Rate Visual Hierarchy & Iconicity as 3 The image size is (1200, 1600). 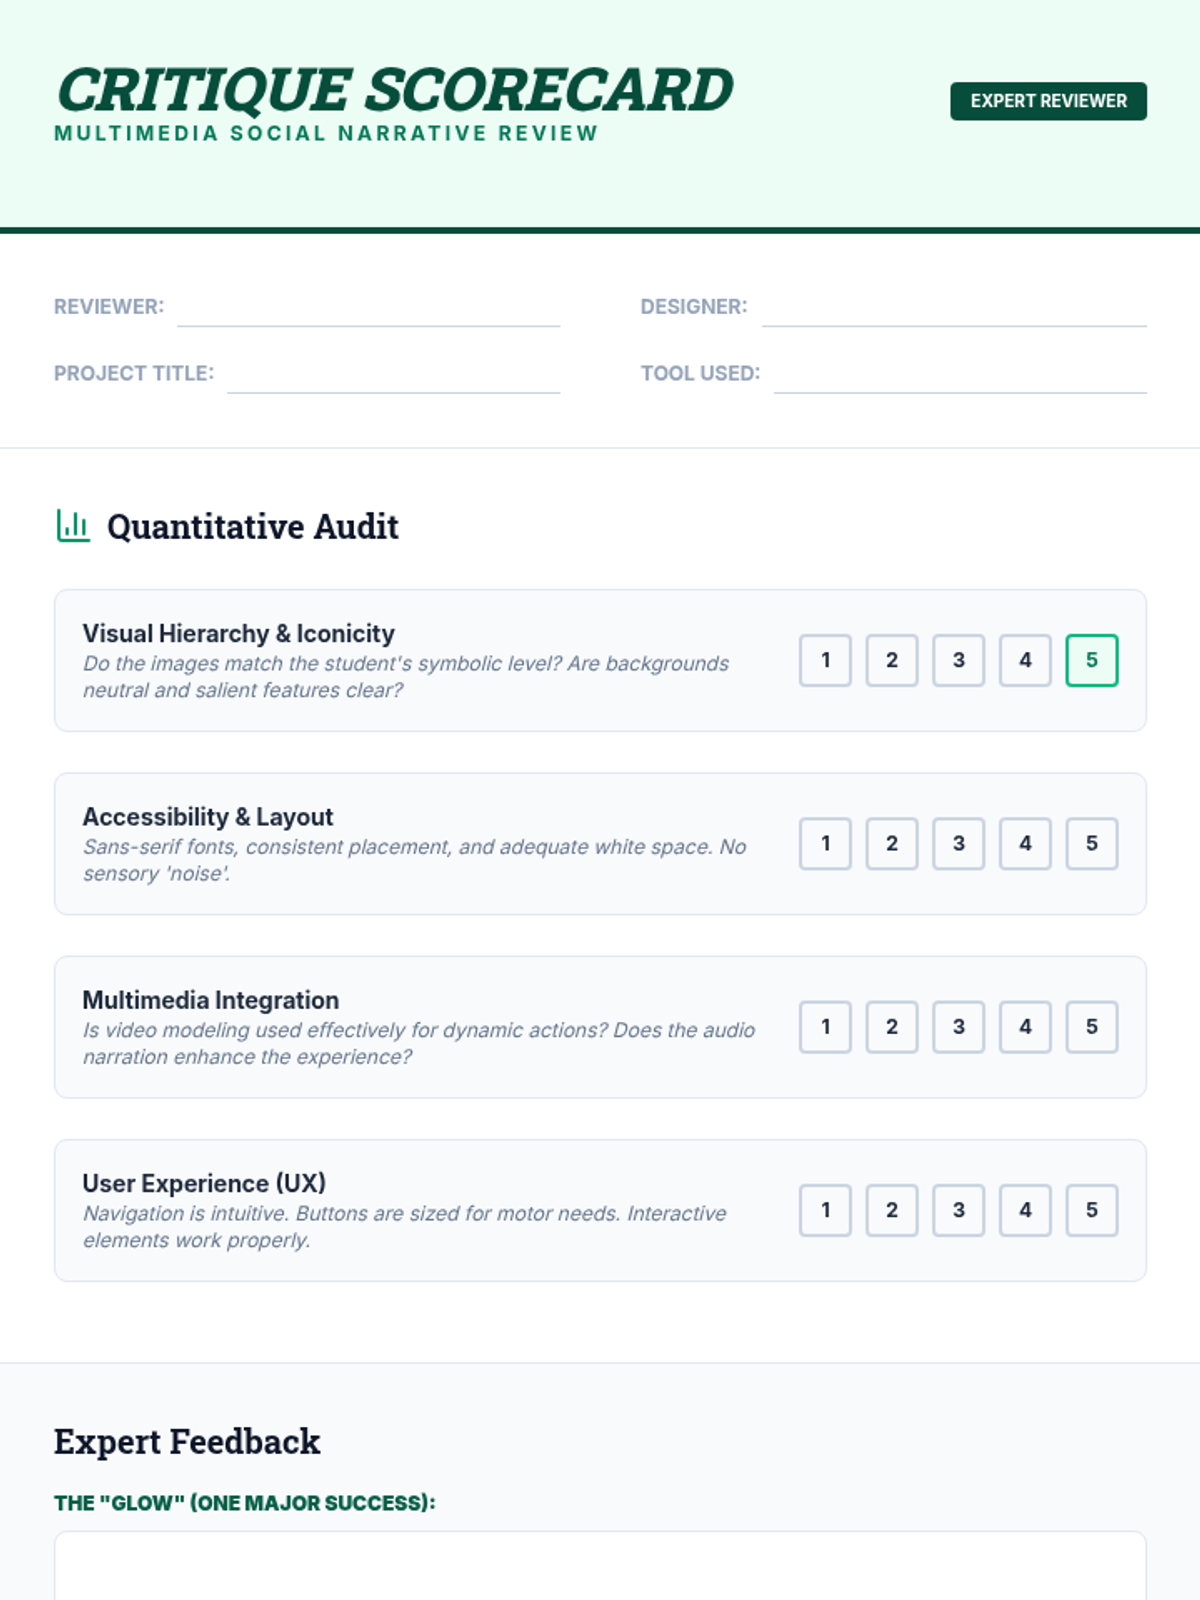point(958,660)
